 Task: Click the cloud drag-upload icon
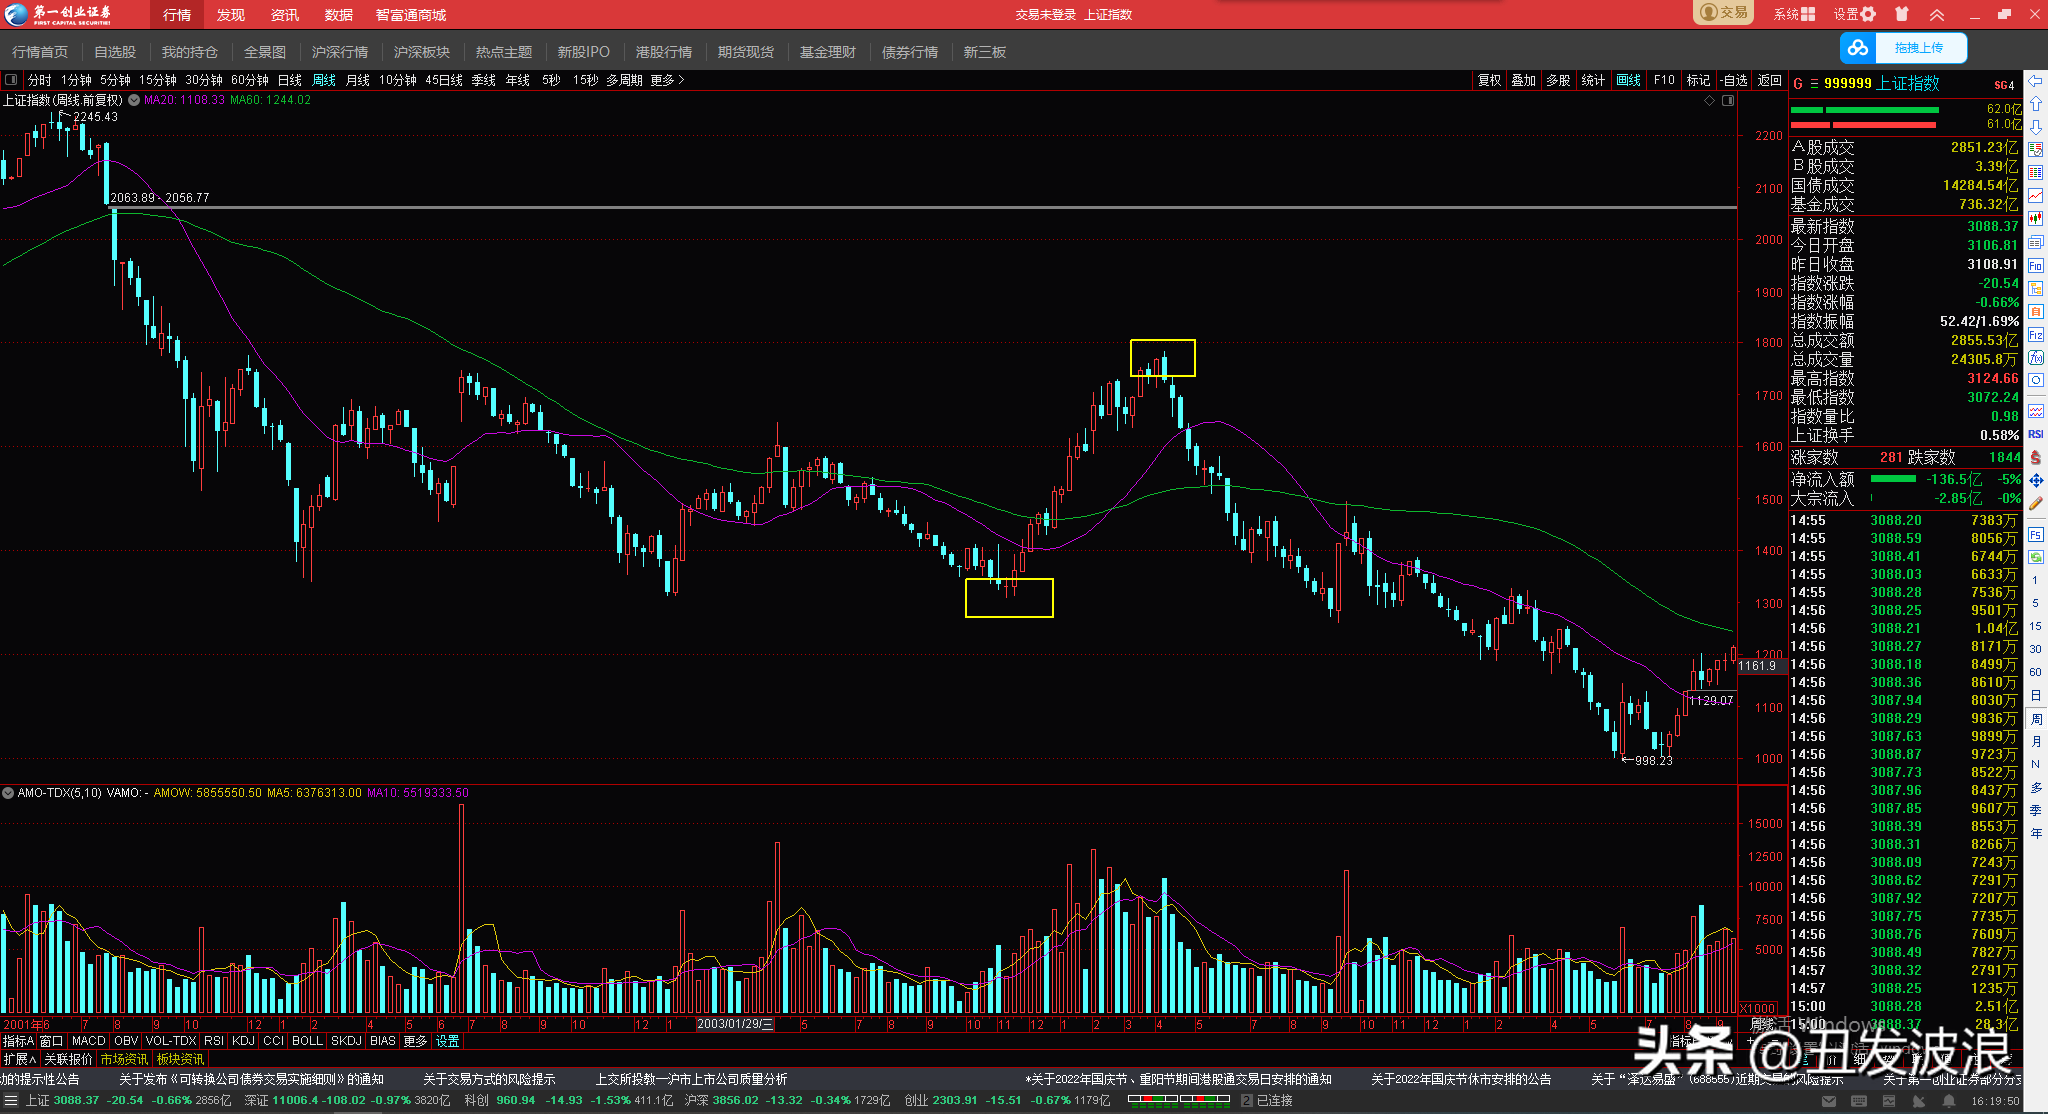(x=1858, y=47)
